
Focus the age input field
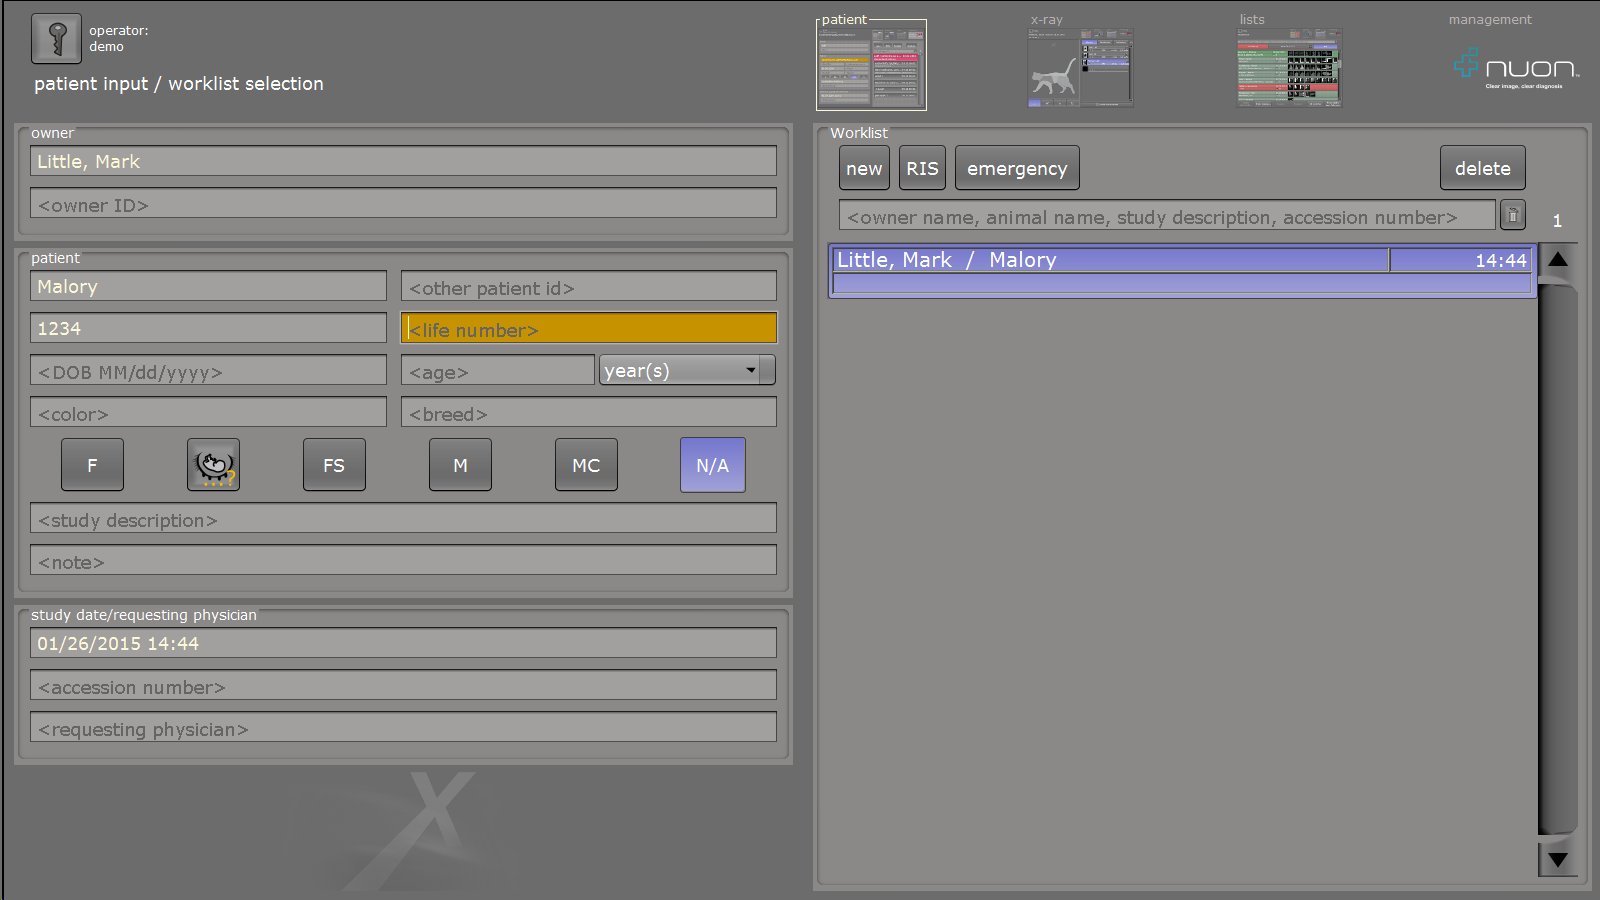[x=498, y=370]
